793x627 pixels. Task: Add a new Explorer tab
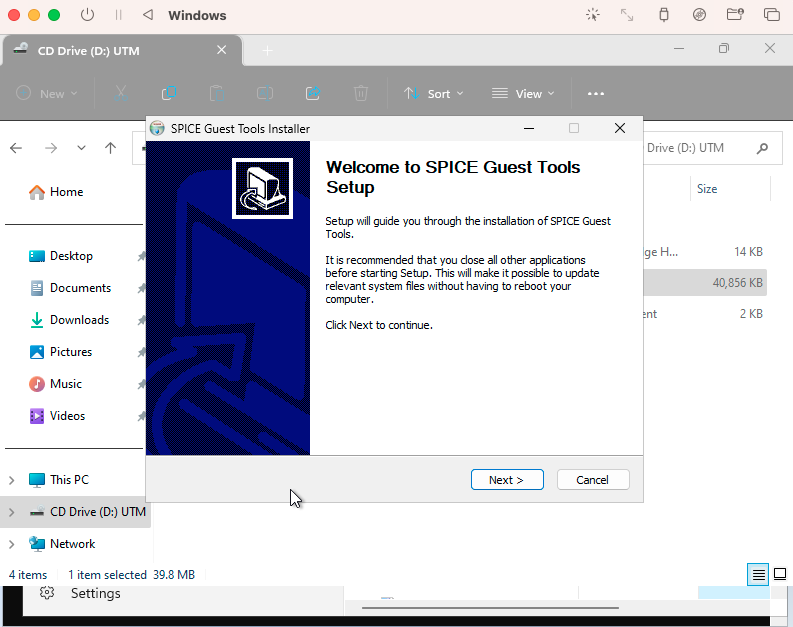[268, 51]
